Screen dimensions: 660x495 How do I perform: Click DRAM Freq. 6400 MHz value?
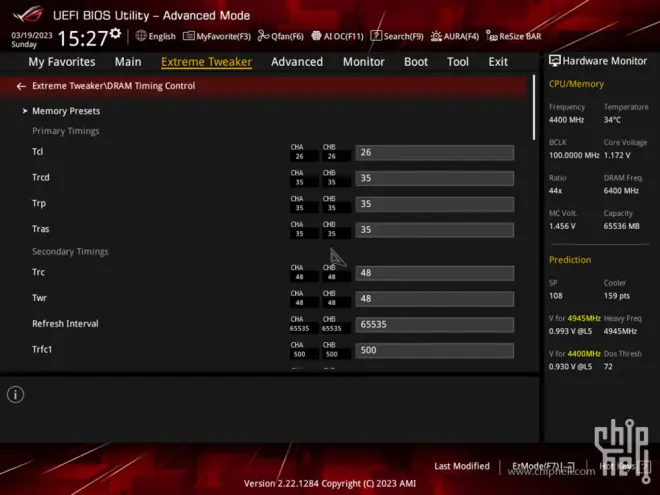point(621,191)
